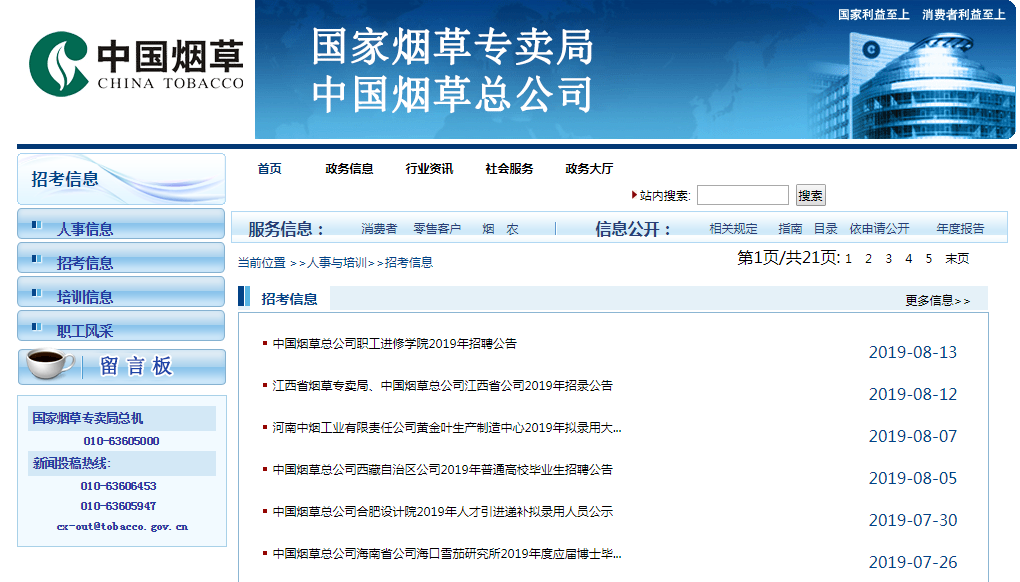This screenshot has height=582, width=1020.
Task: Open 职工进修学院2019年招聘公告 article
Action: point(394,344)
